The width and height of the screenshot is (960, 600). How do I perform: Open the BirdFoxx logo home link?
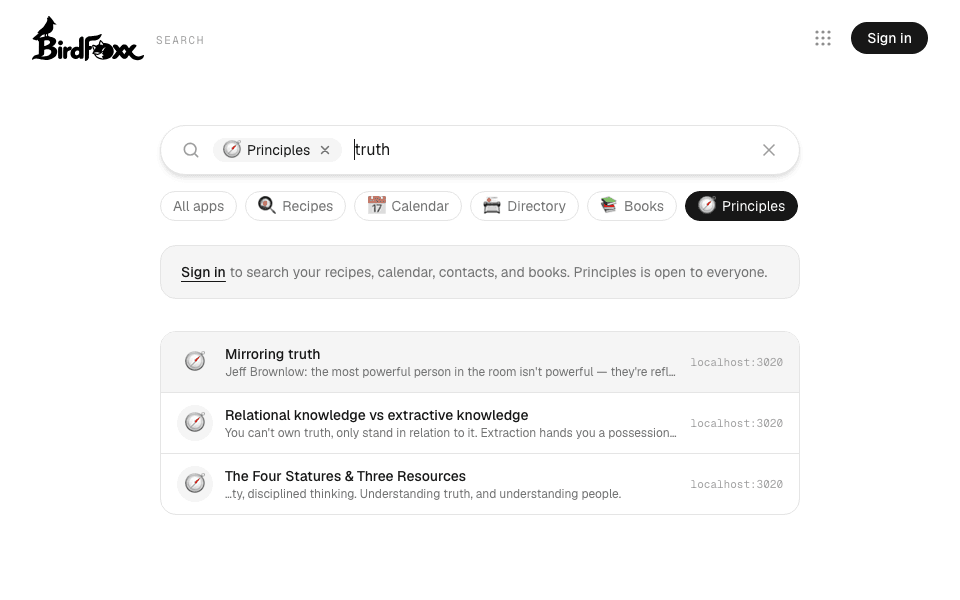click(88, 39)
